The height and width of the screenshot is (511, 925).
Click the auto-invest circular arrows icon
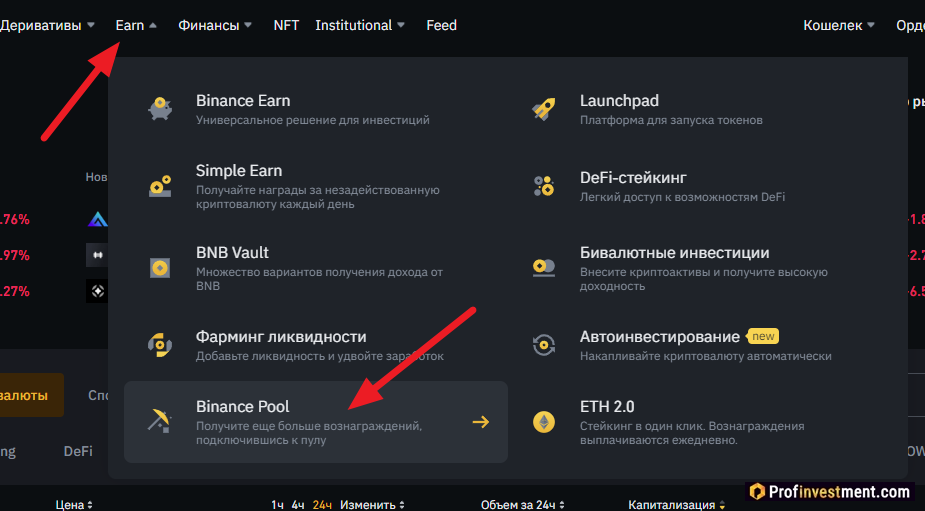coord(544,345)
